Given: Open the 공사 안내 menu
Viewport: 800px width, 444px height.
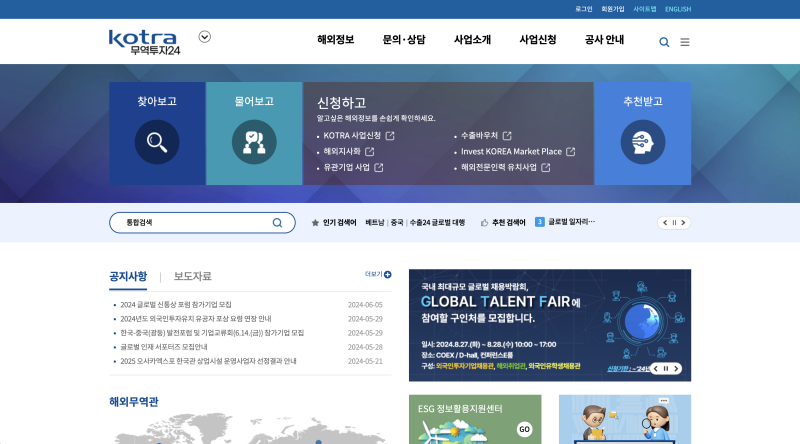Looking at the screenshot, I should click(x=604, y=40).
